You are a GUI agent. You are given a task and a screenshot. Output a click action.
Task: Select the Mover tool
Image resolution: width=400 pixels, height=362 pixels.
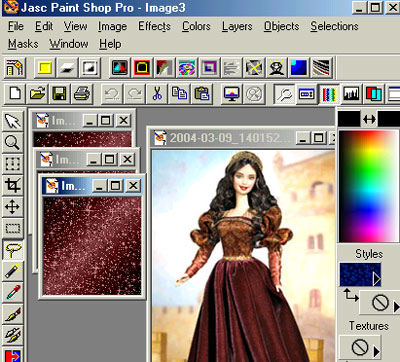[x=12, y=207]
